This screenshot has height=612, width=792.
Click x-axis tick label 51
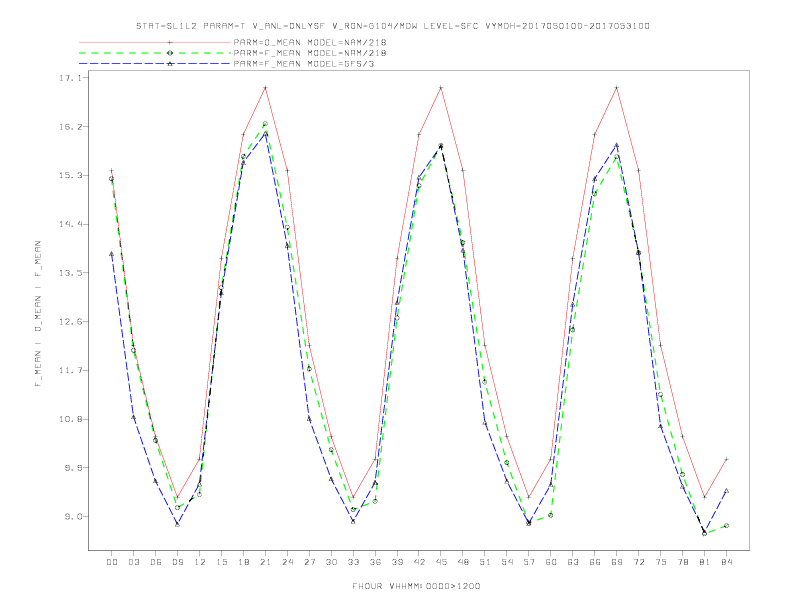[x=485, y=562]
